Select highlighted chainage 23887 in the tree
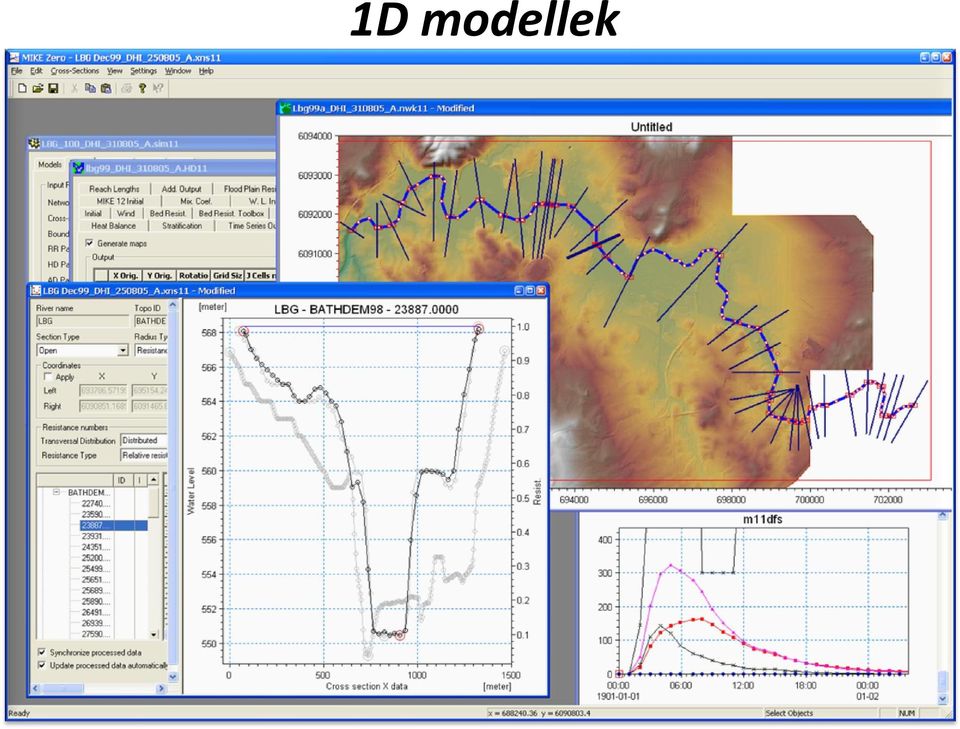The image size is (960, 729). point(113,526)
